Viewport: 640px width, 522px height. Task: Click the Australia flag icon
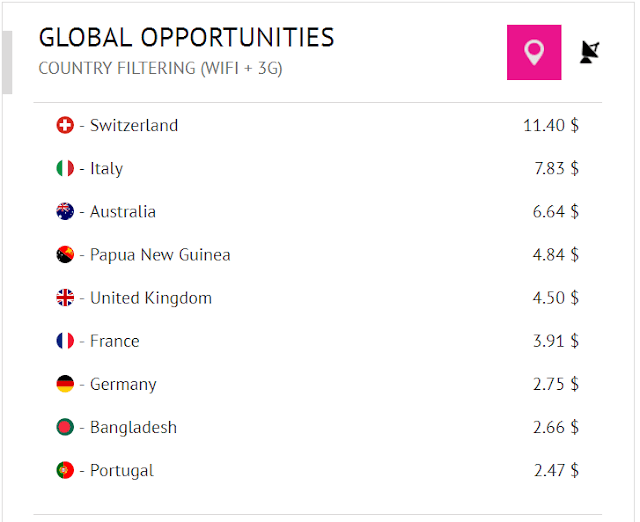[x=65, y=211]
